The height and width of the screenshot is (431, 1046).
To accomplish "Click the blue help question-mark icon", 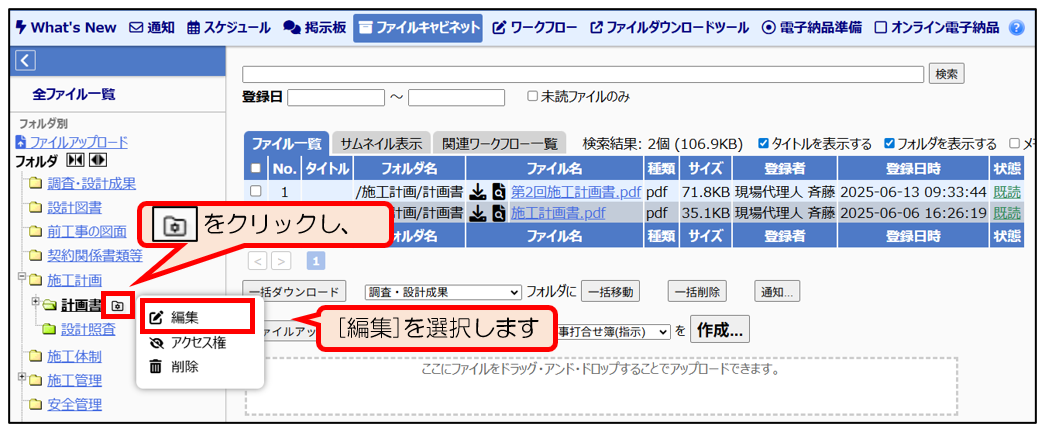I will [x=1016, y=28].
